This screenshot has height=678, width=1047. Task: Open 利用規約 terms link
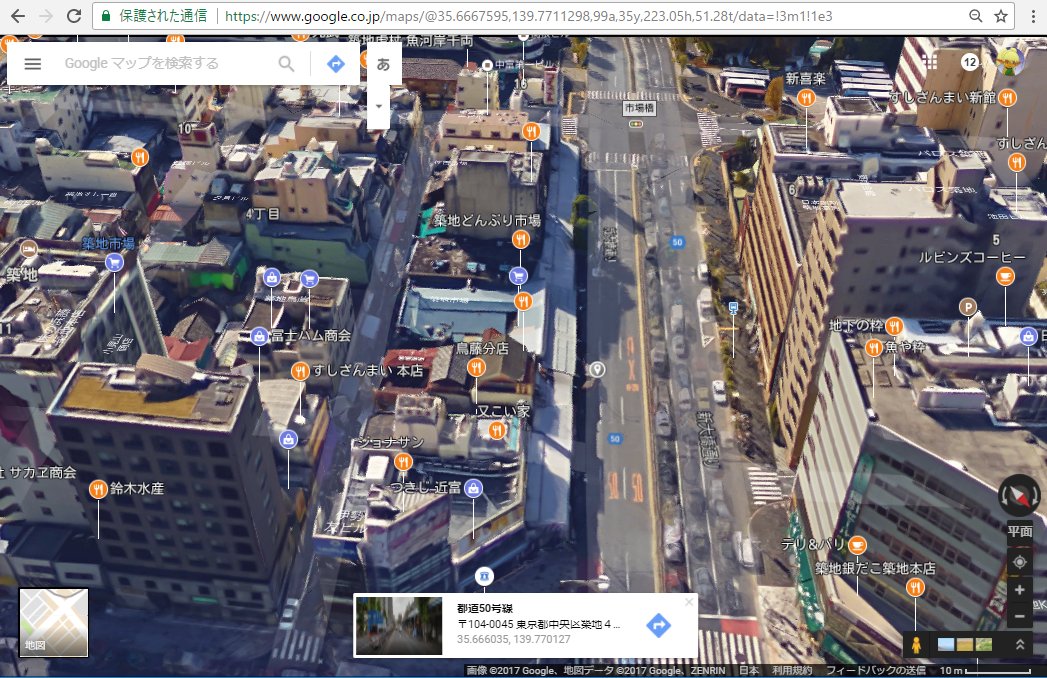click(792, 670)
